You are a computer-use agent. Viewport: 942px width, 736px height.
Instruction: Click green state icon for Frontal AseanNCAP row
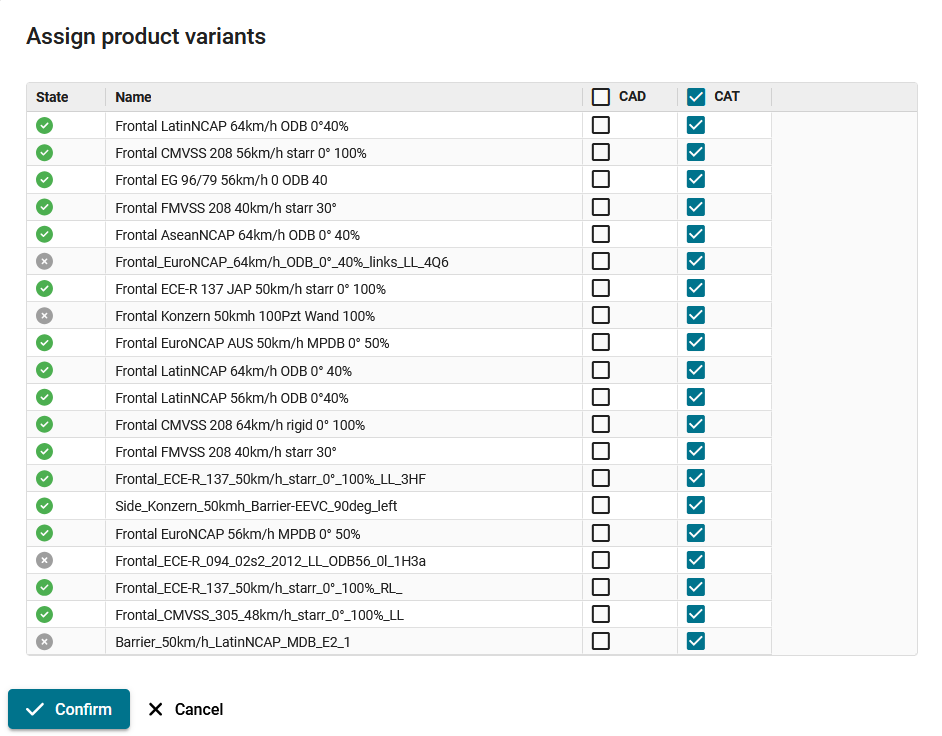click(44, 234)
